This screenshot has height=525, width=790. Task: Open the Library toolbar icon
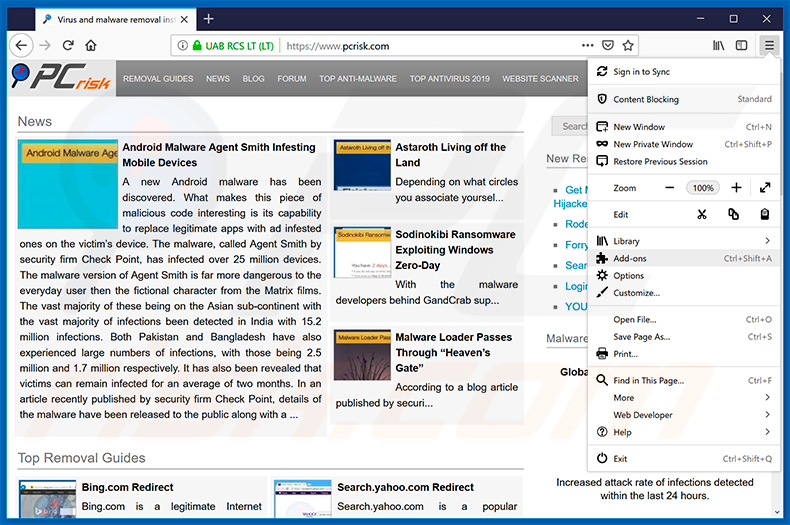coord(718,45)
